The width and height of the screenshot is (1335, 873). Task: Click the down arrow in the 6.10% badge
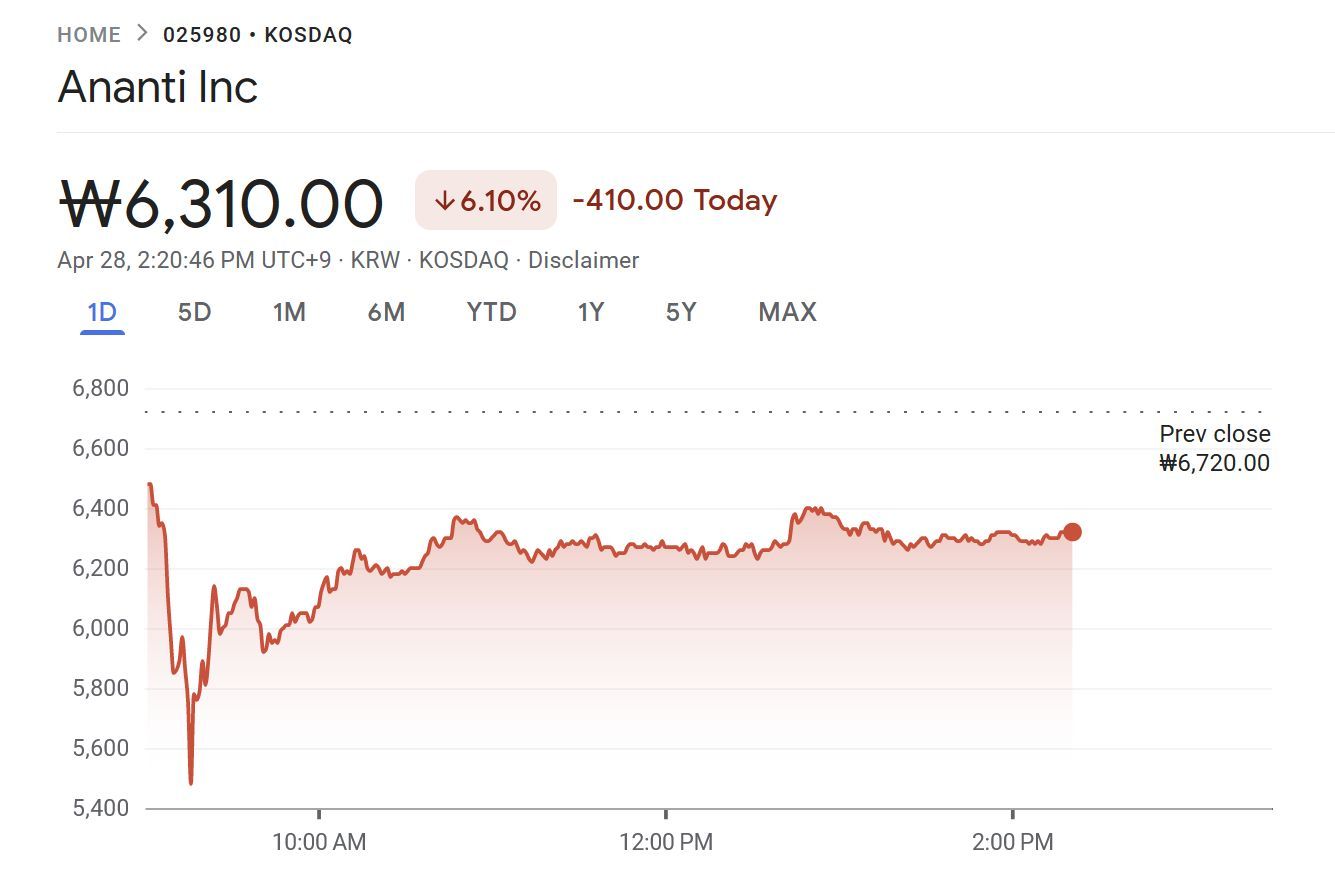(x=445, y=201)
